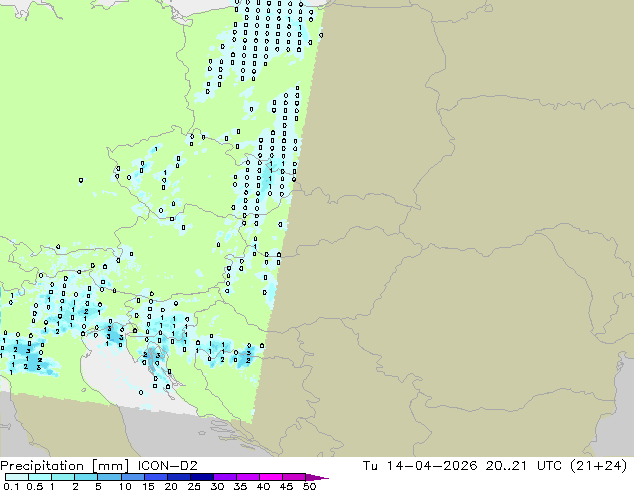The image size is (634, 490).
Task: Click the '20..21' hour range text
Action: [x=506, y=466]
